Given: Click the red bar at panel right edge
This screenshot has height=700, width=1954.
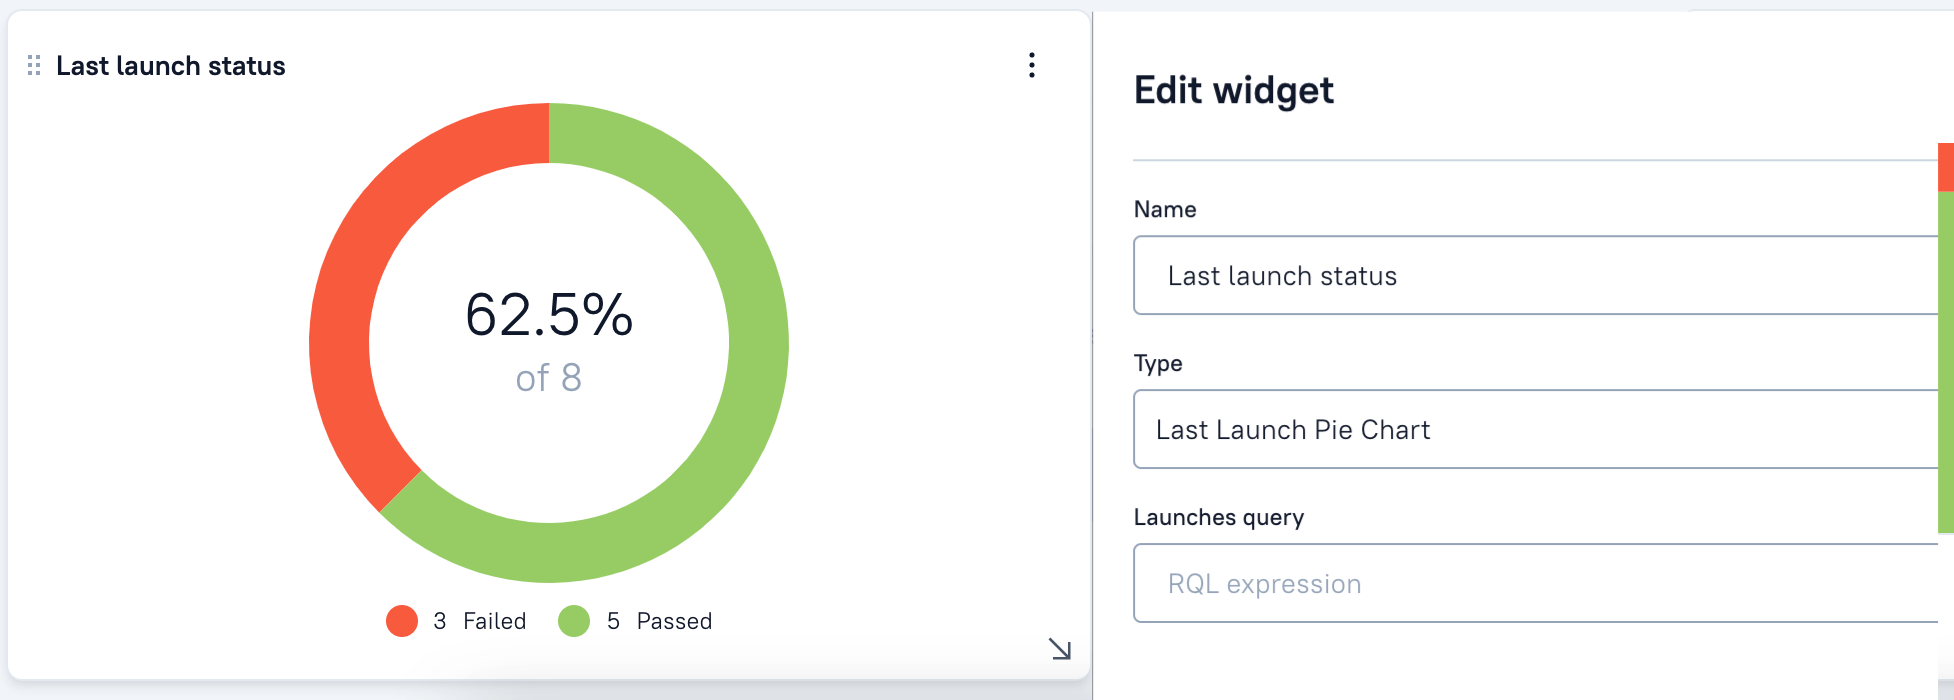Looking at the screenshot, I should tap(1945, 167).
